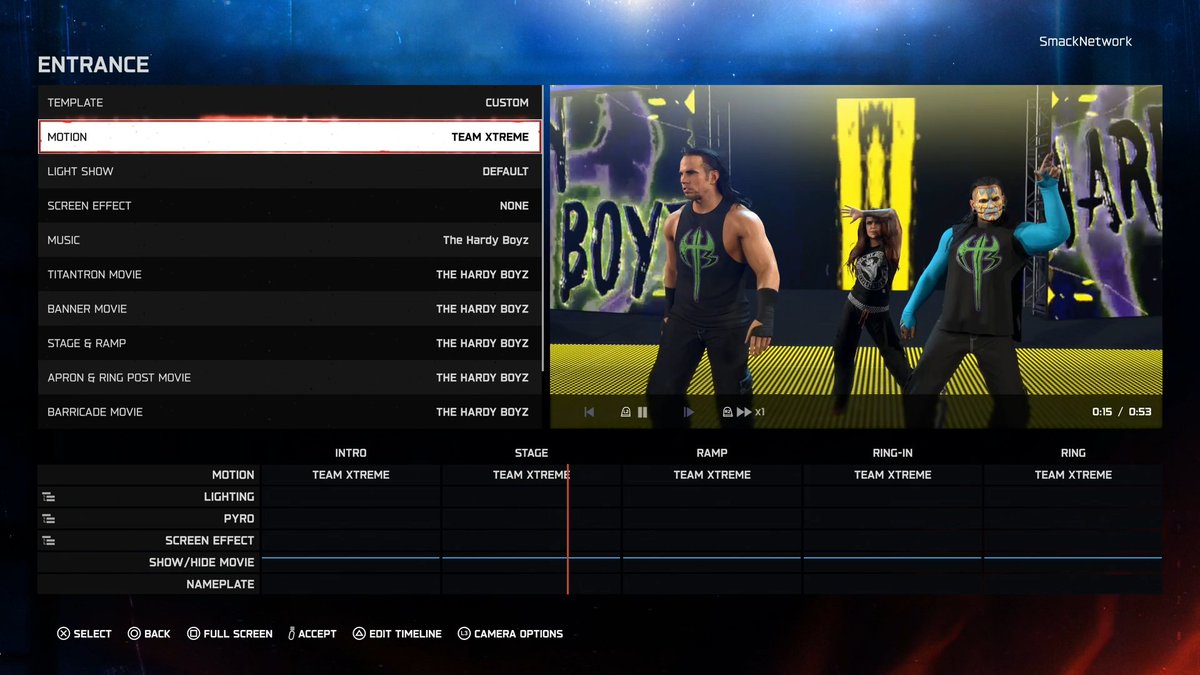Viewport: 1200px width, 675px height.
Task: Click Team Xtreme motion under Ramp
Action: [712, 475]
